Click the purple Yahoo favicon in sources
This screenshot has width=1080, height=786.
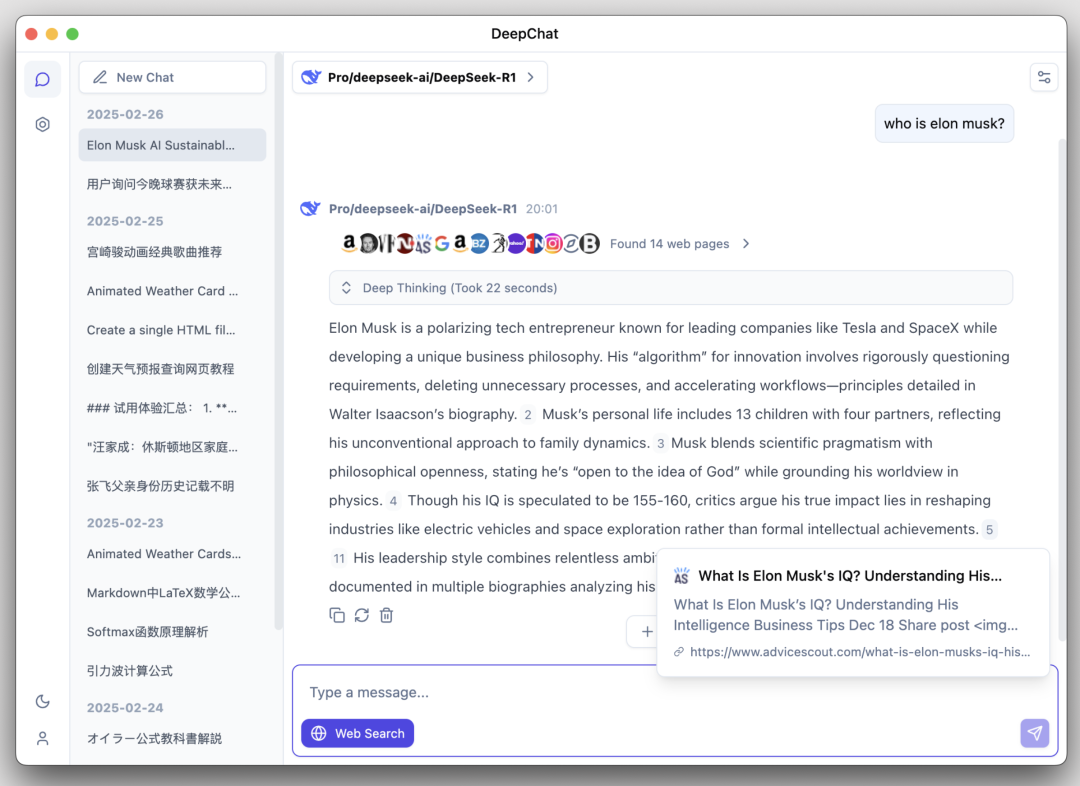(x=516, y=243)
